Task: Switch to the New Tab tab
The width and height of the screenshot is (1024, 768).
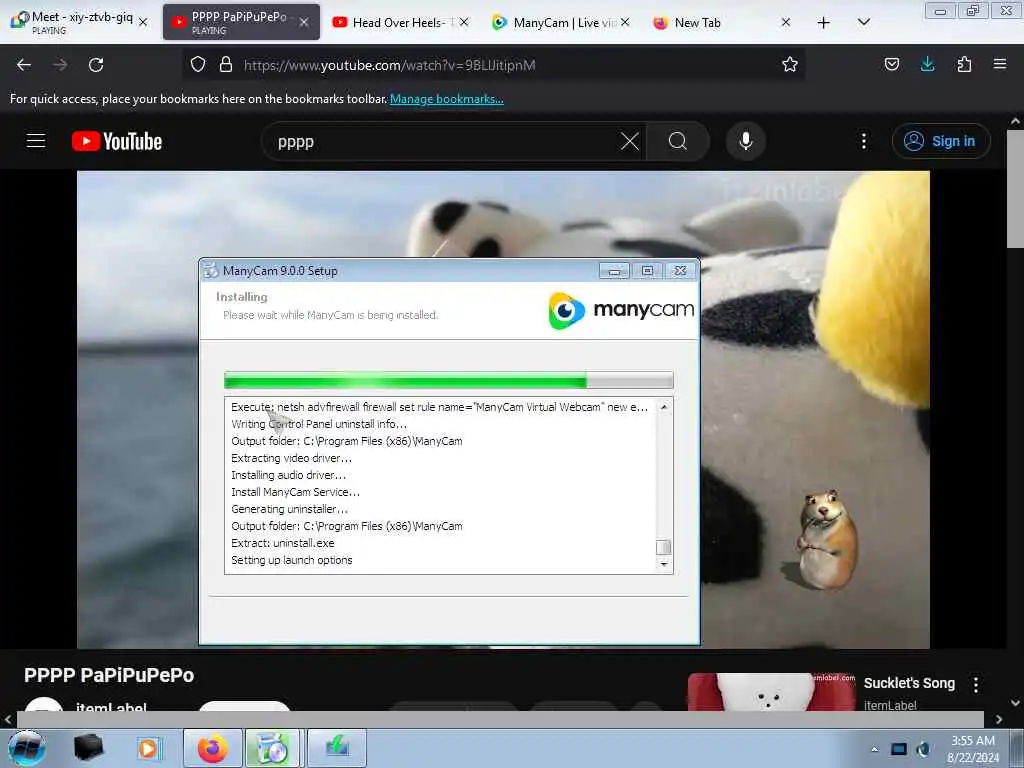Action: 720,22
